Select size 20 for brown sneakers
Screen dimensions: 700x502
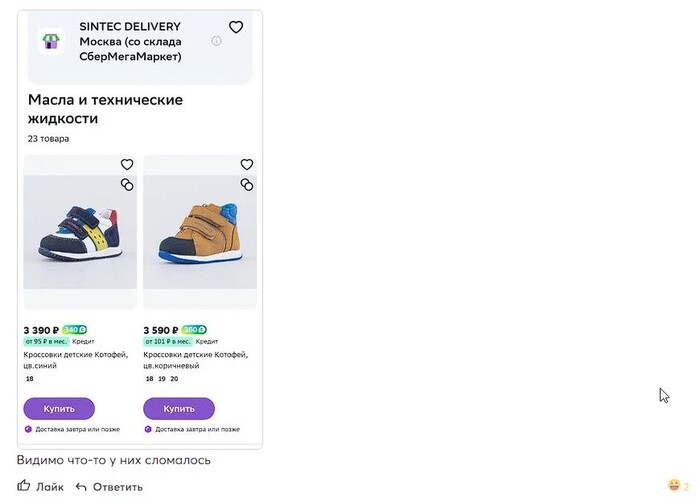click(x=174, y=379)
